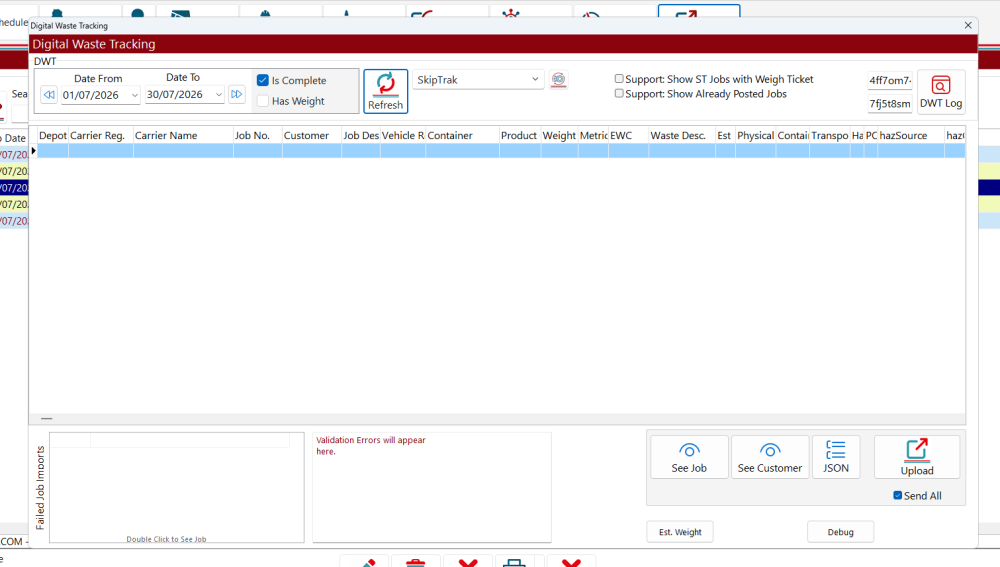This screenshot has width=1000, height=567.
Task: Sort by Physical column header
Action: (x=756, y=135)
